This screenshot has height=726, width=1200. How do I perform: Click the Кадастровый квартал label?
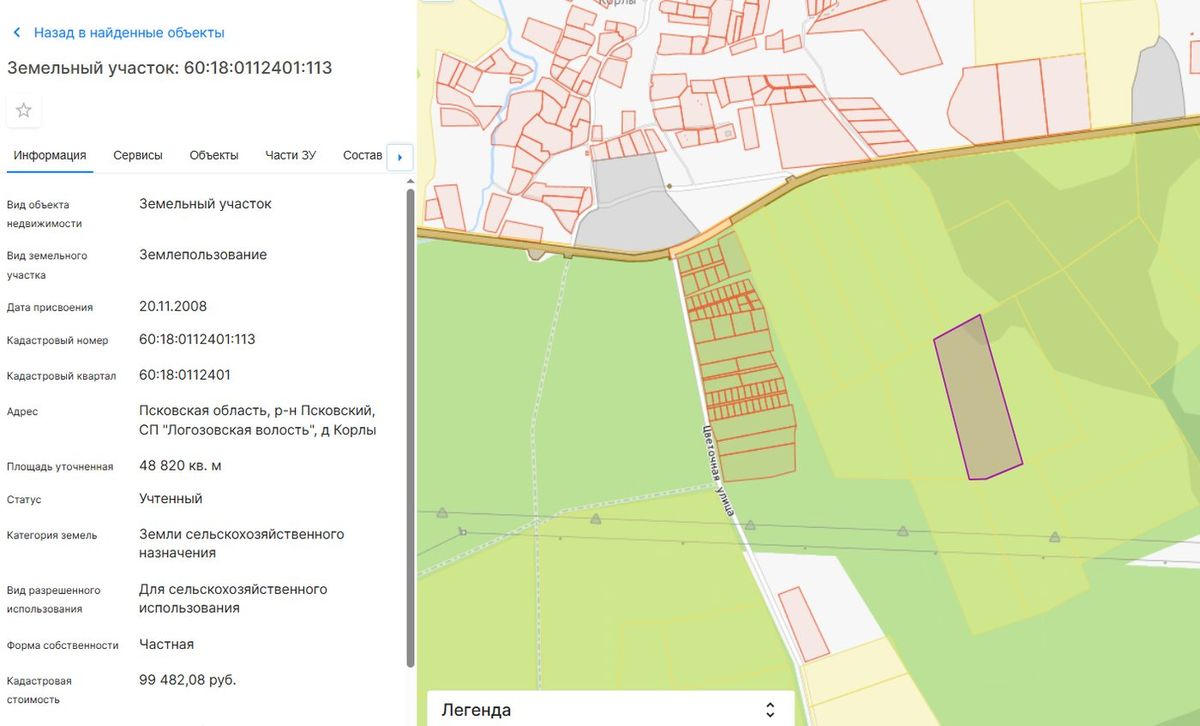(x=62, y=377)
